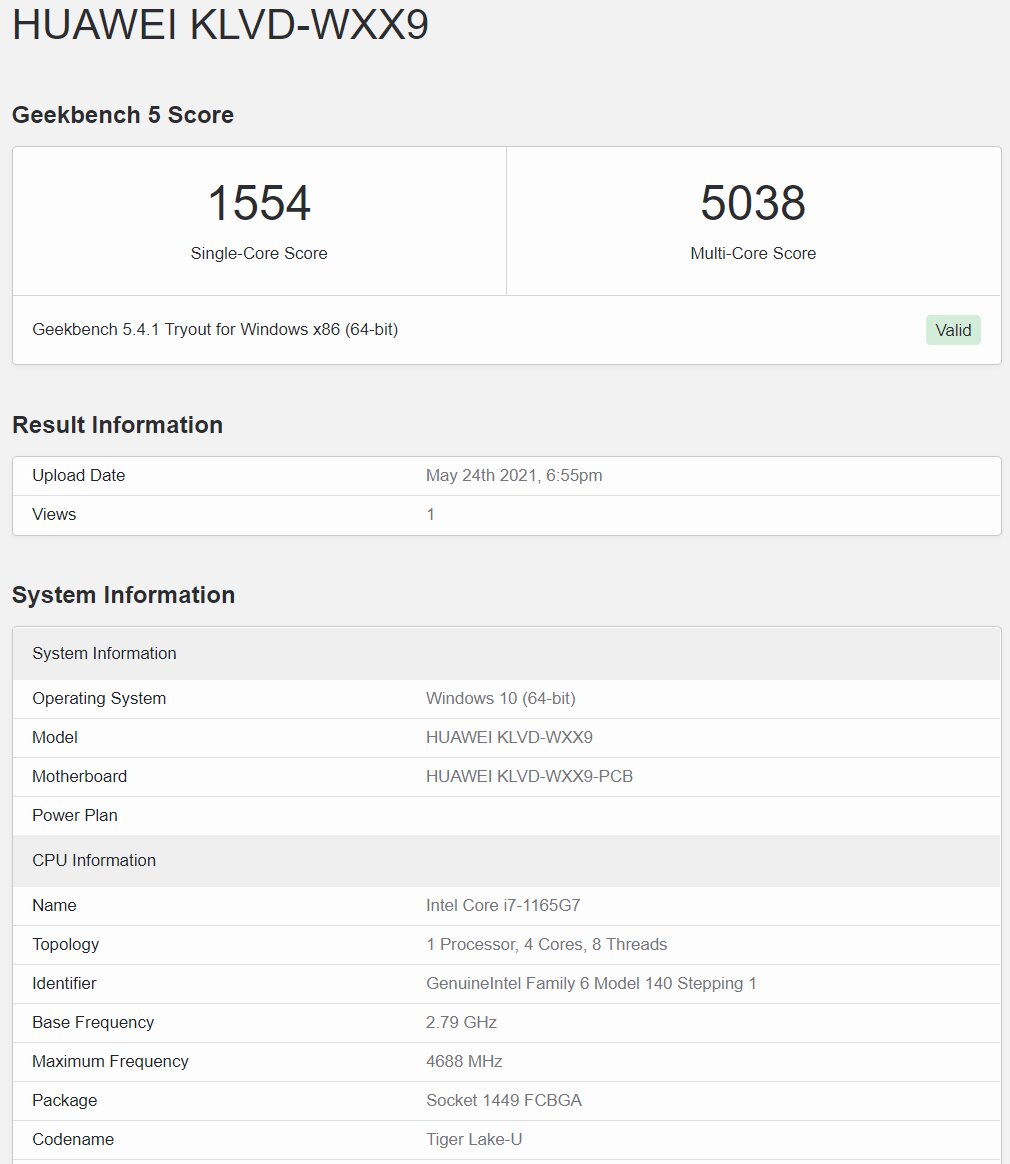Click the Motherboard value HUAWEI KLVD-WXX9-PCB

[x=529, y=776]
